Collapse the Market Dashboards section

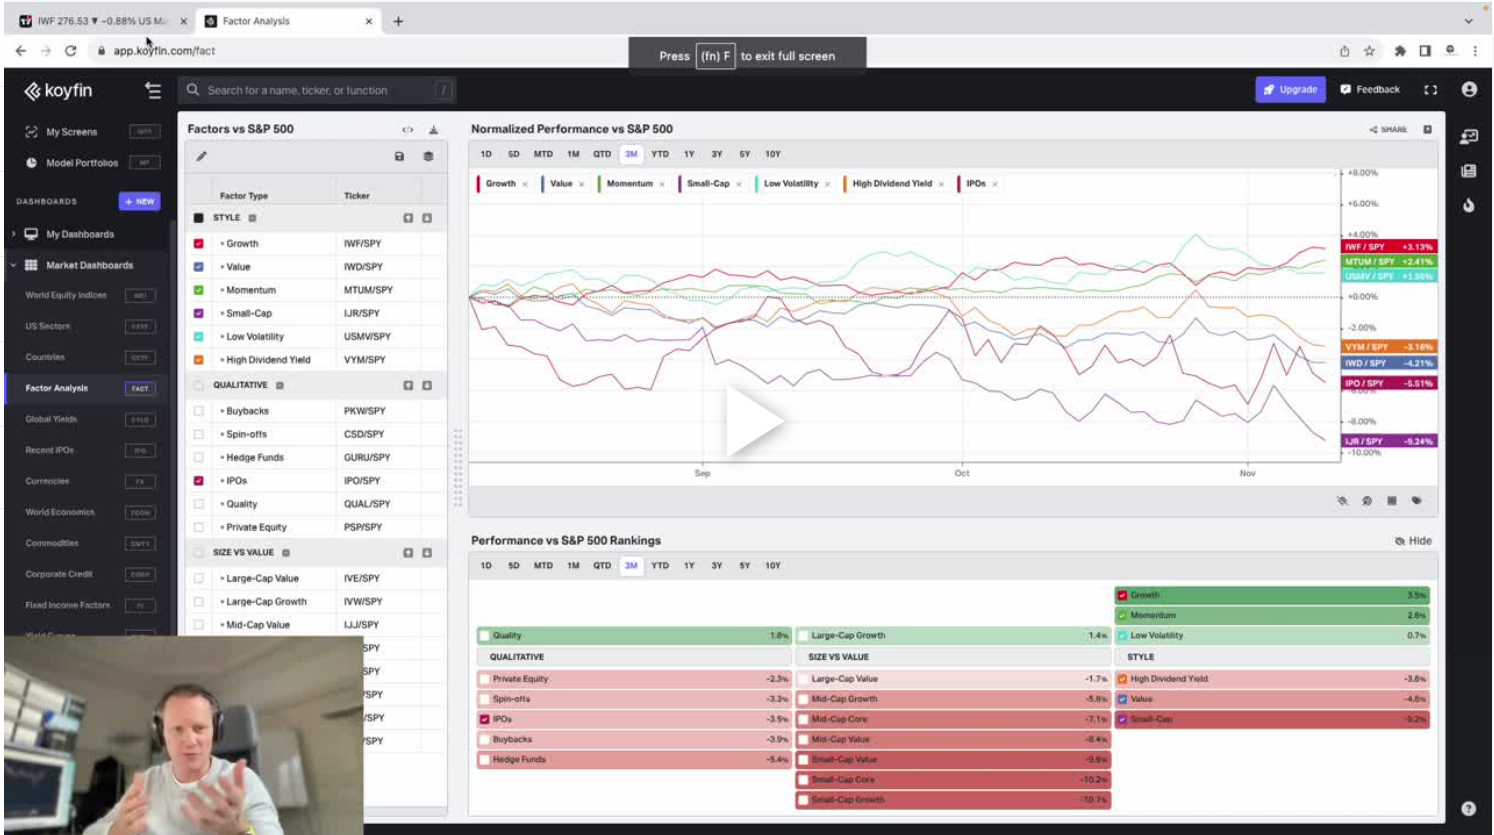pos(13,265)
